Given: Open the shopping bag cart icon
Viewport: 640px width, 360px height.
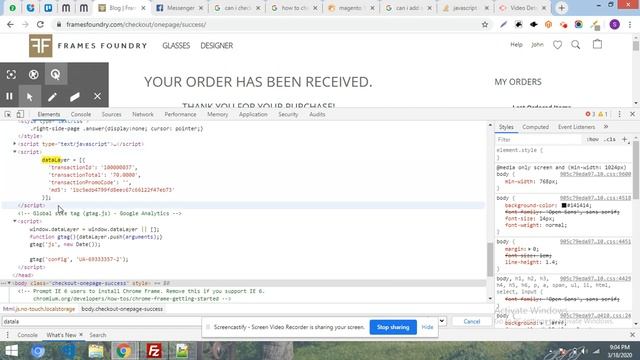Looking at the screenshot, I should [x=597, y=44].
